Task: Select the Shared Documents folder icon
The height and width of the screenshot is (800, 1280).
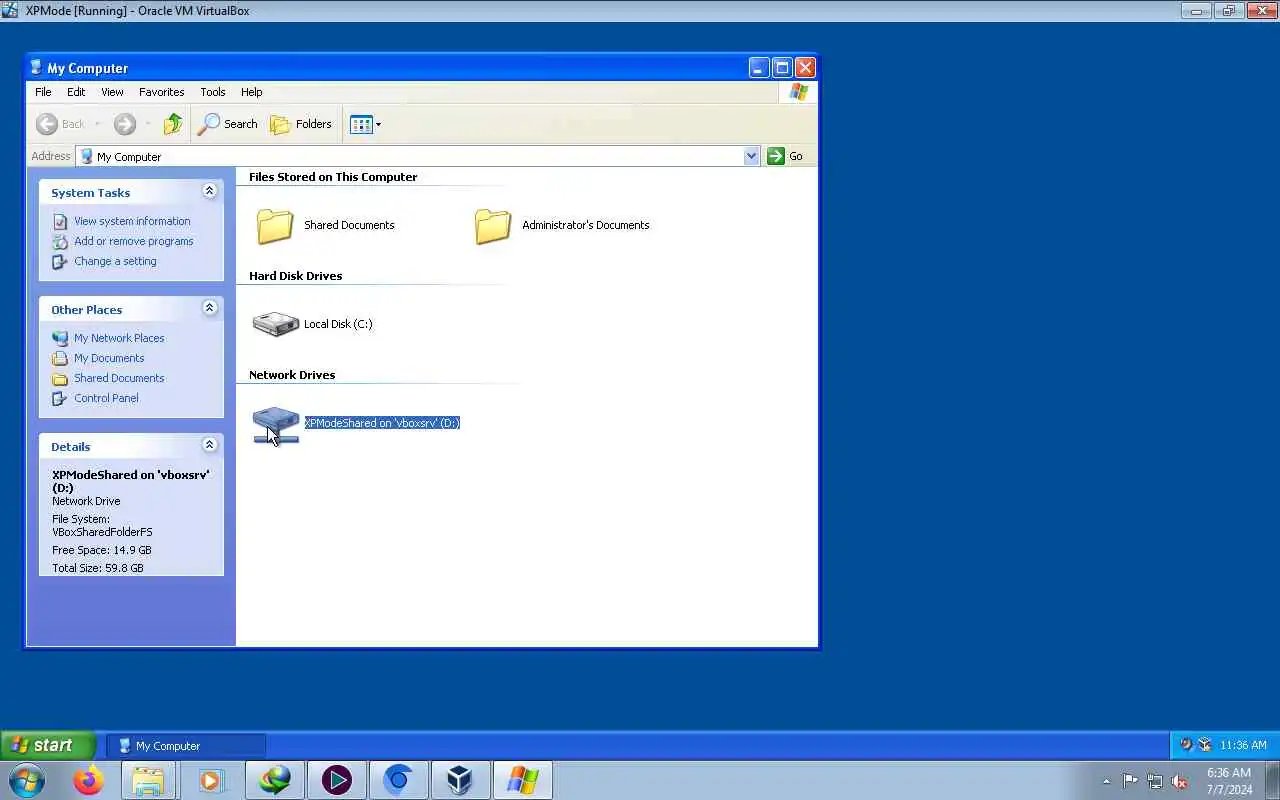Action: click(275, 226)
